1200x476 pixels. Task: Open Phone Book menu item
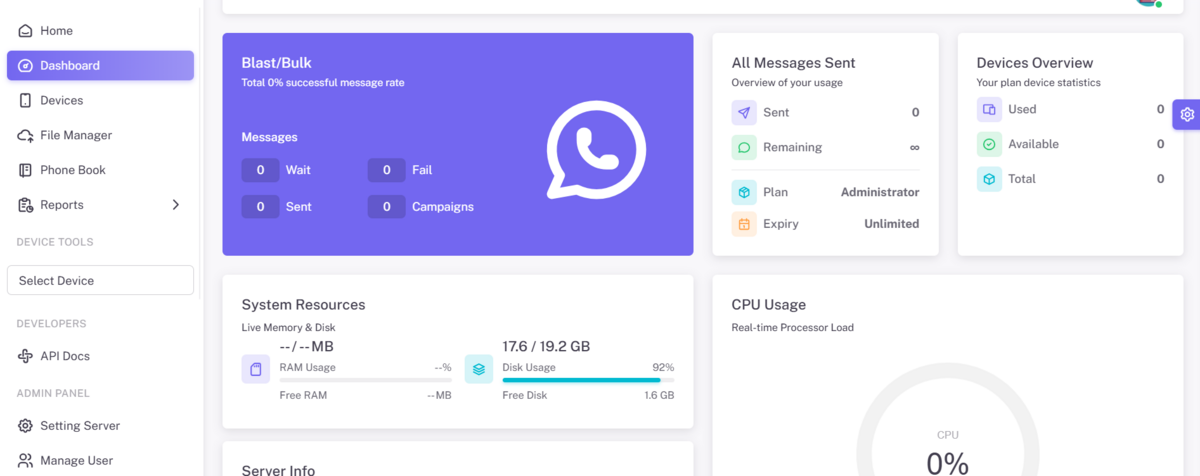click(x=100, y=171)
